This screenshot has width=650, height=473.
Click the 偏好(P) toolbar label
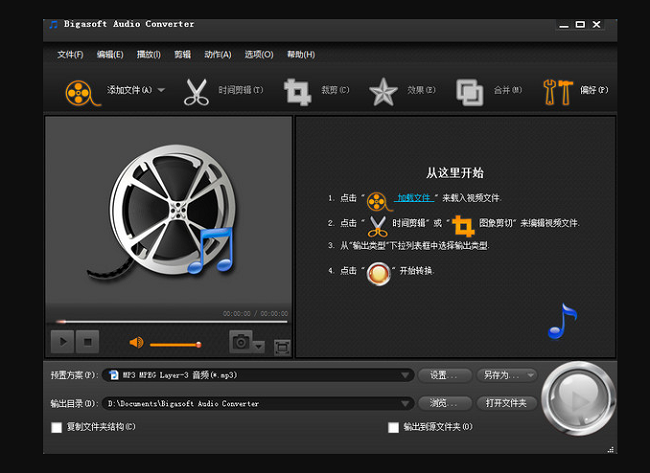[x=594, y=90]
